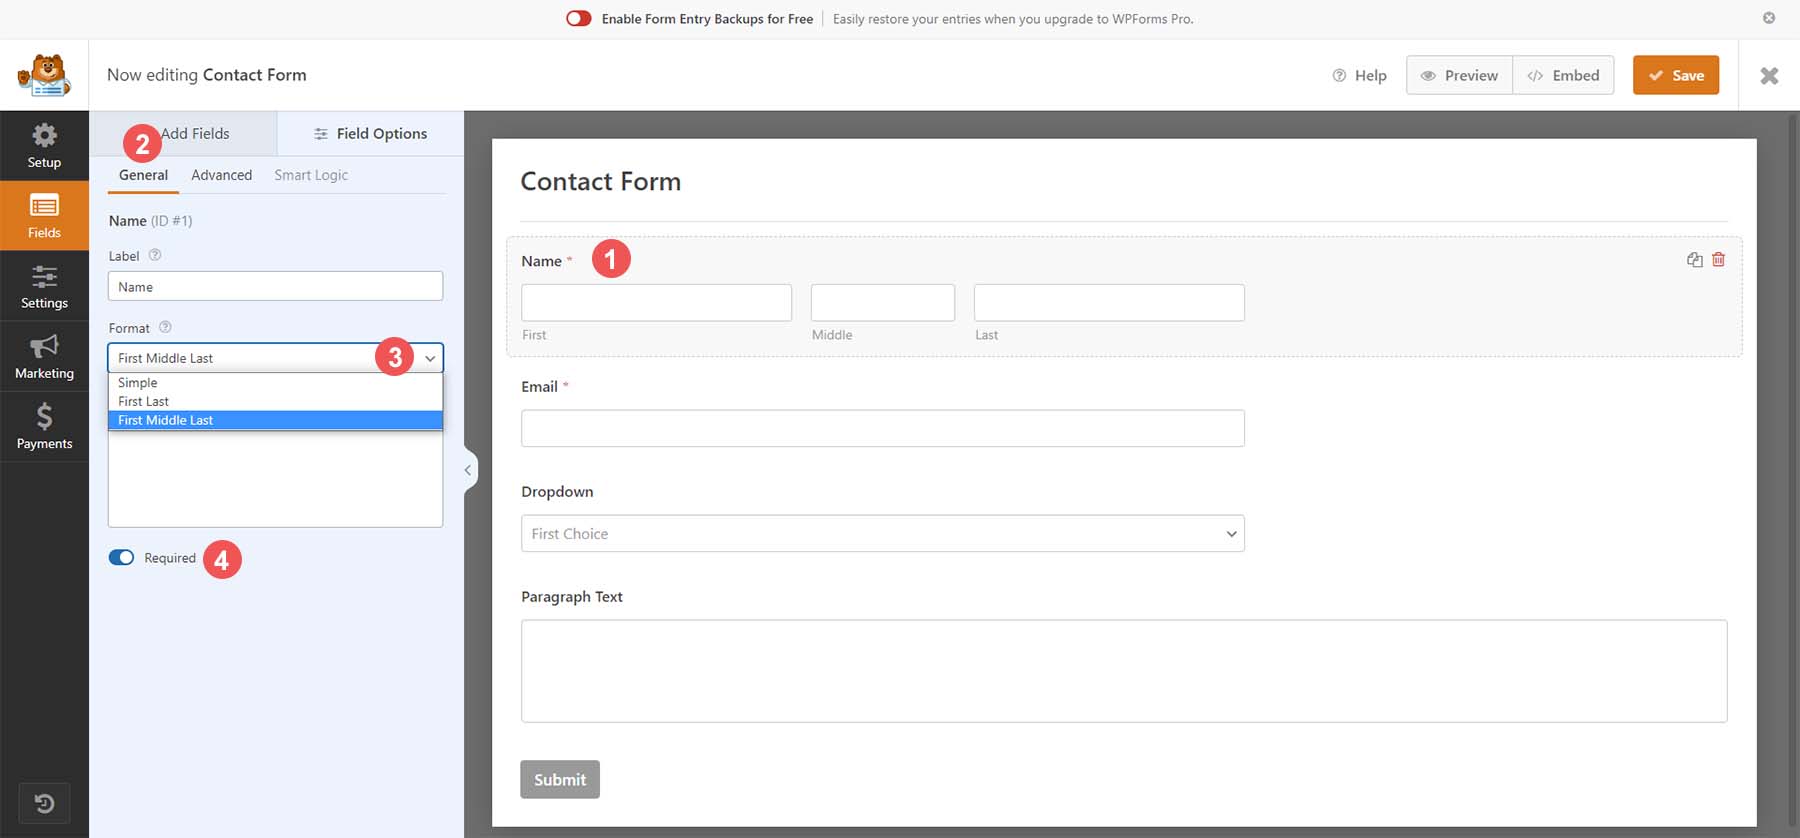Dismiss the top notification bar
This screenshot has height=838, width=1800.
point(1768,18)
